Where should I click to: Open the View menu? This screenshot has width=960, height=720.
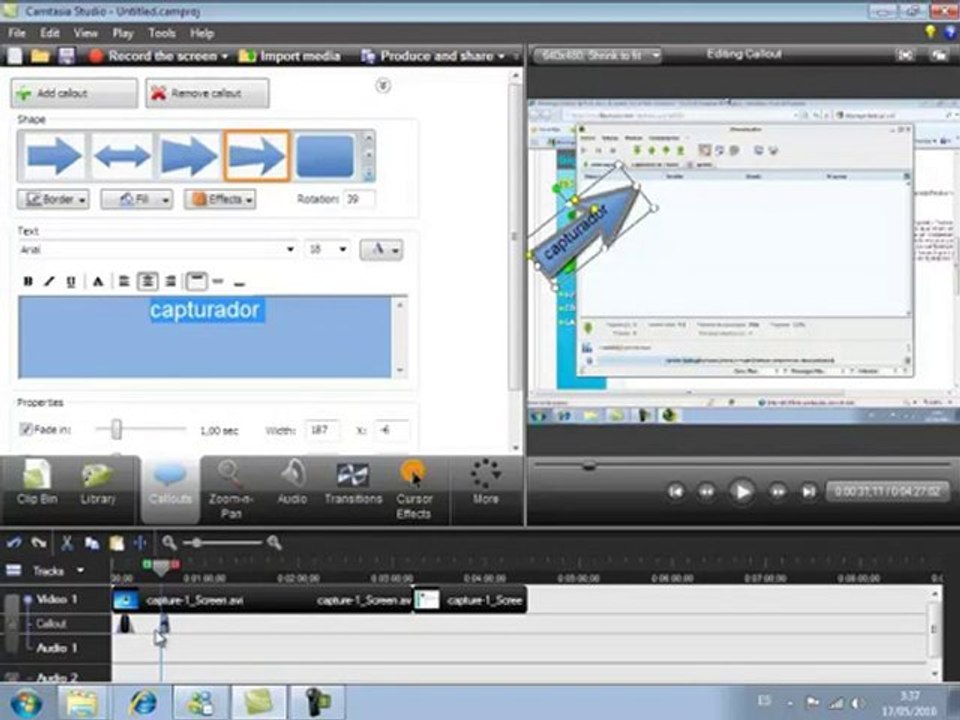point(86,33)
